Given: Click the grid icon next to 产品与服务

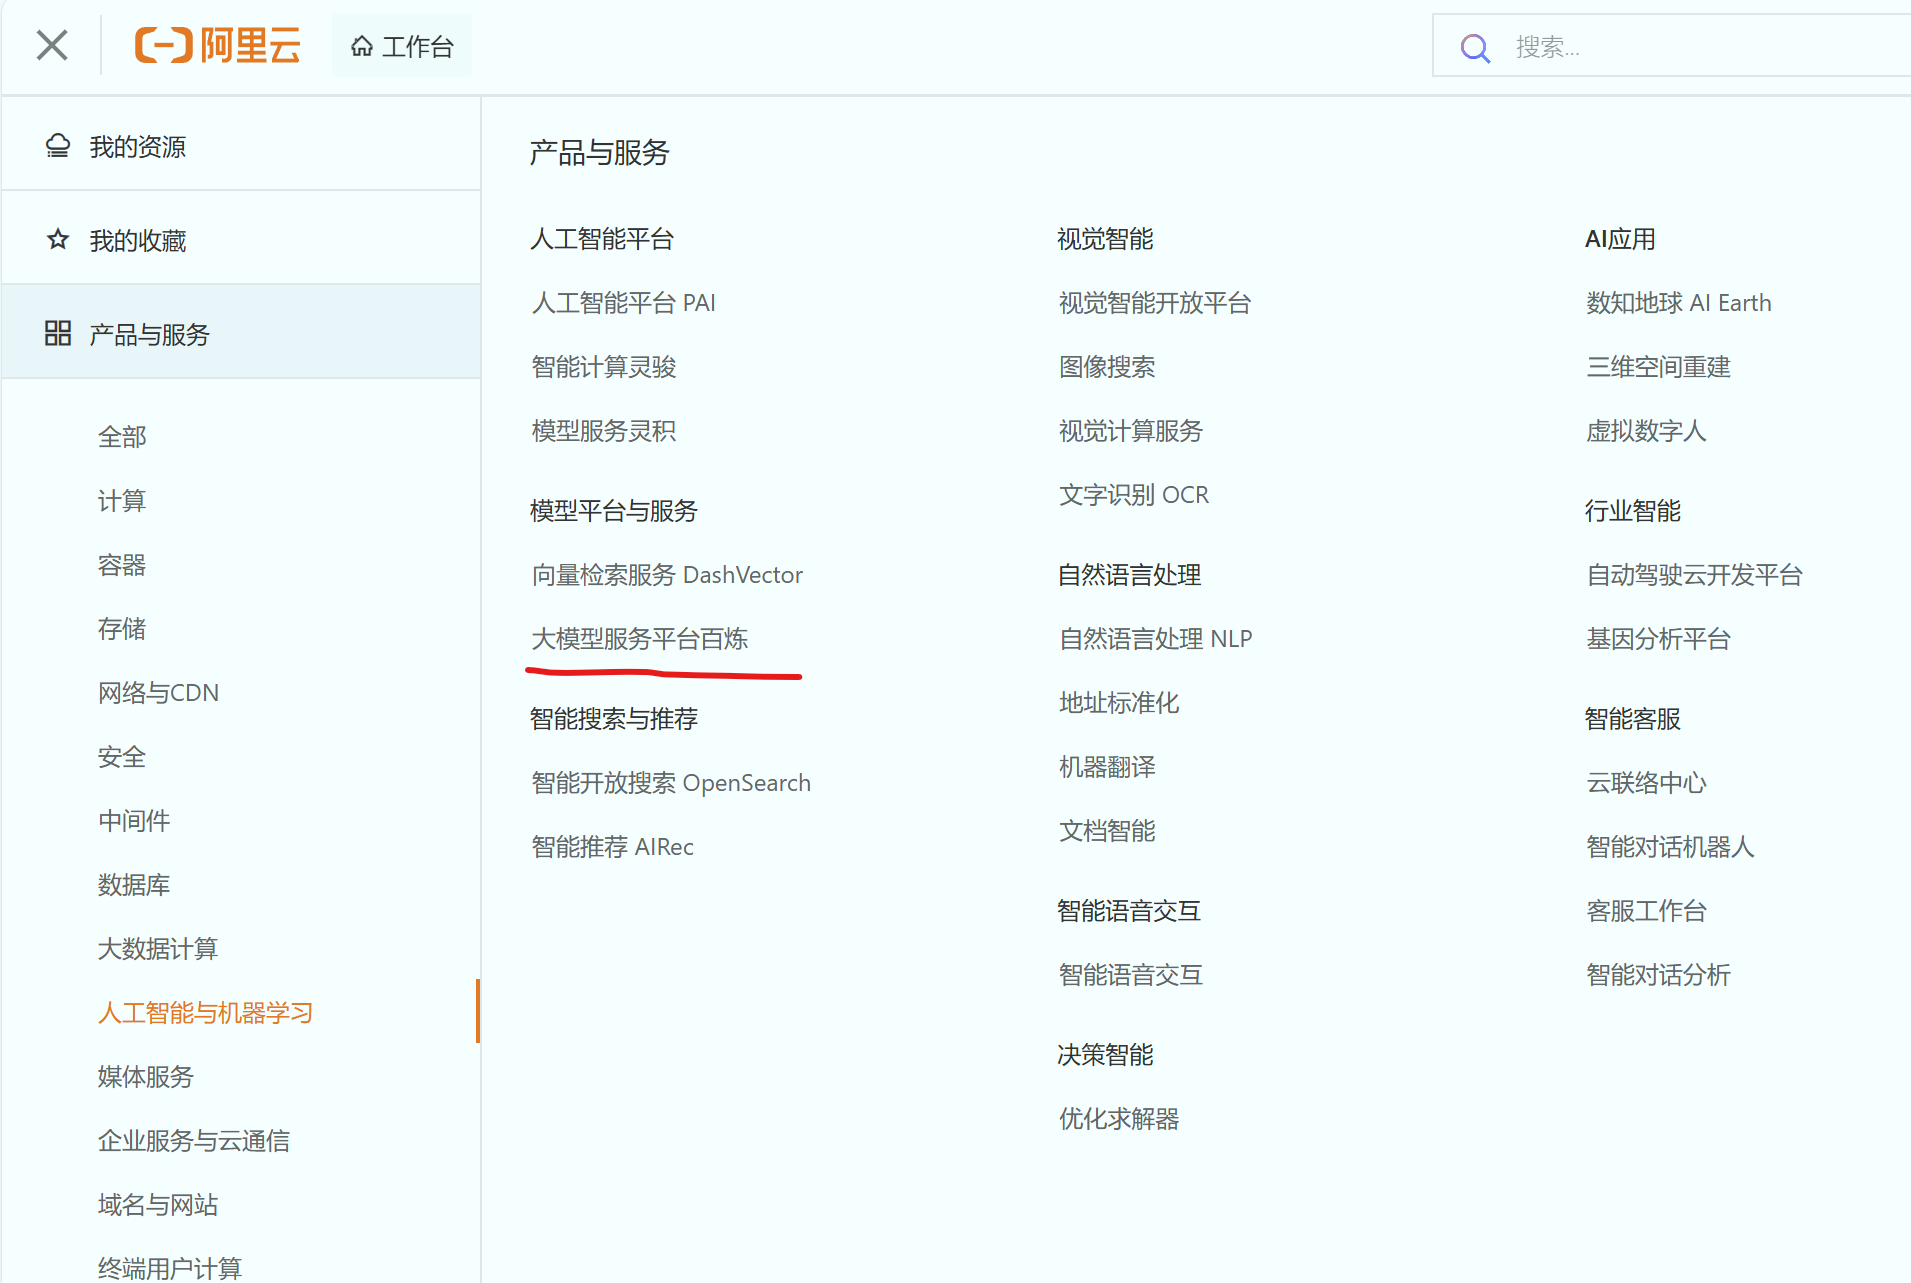Looking at the screenshot, I should 58,333.
